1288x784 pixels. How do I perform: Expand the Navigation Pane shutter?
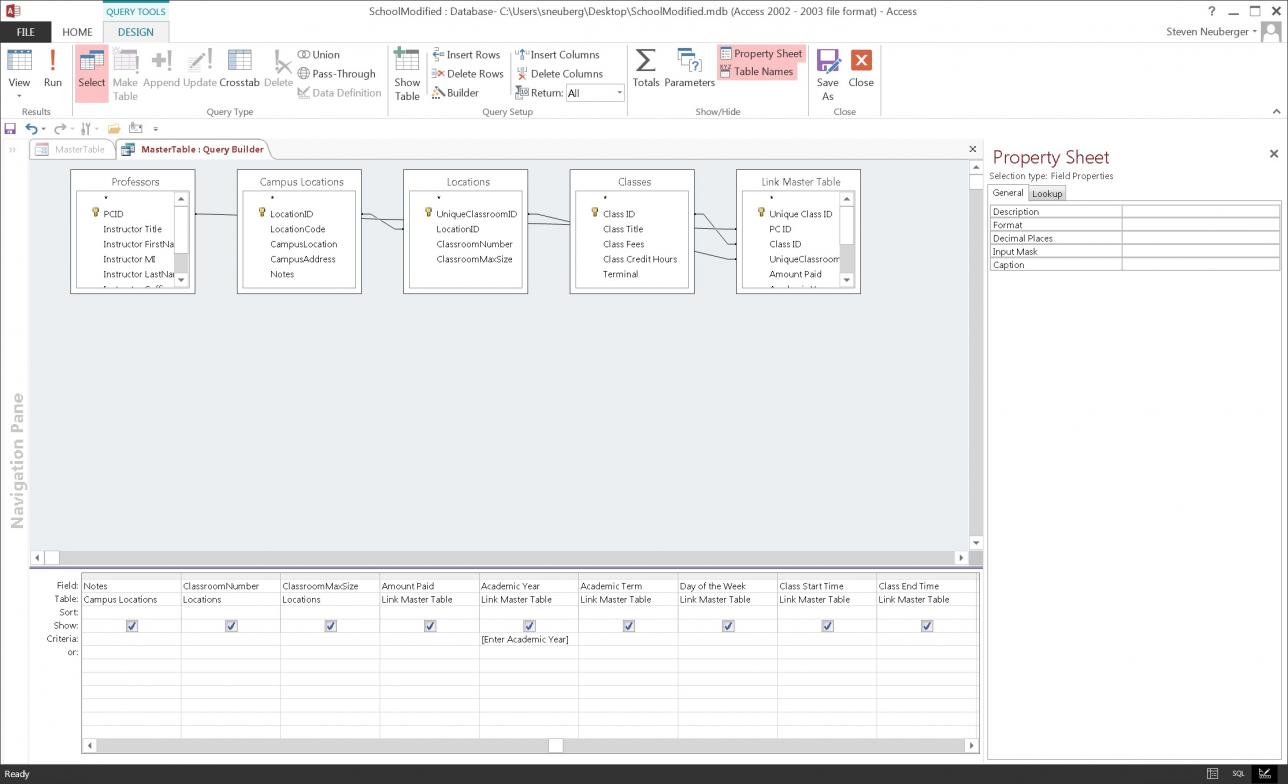[13, 150]
